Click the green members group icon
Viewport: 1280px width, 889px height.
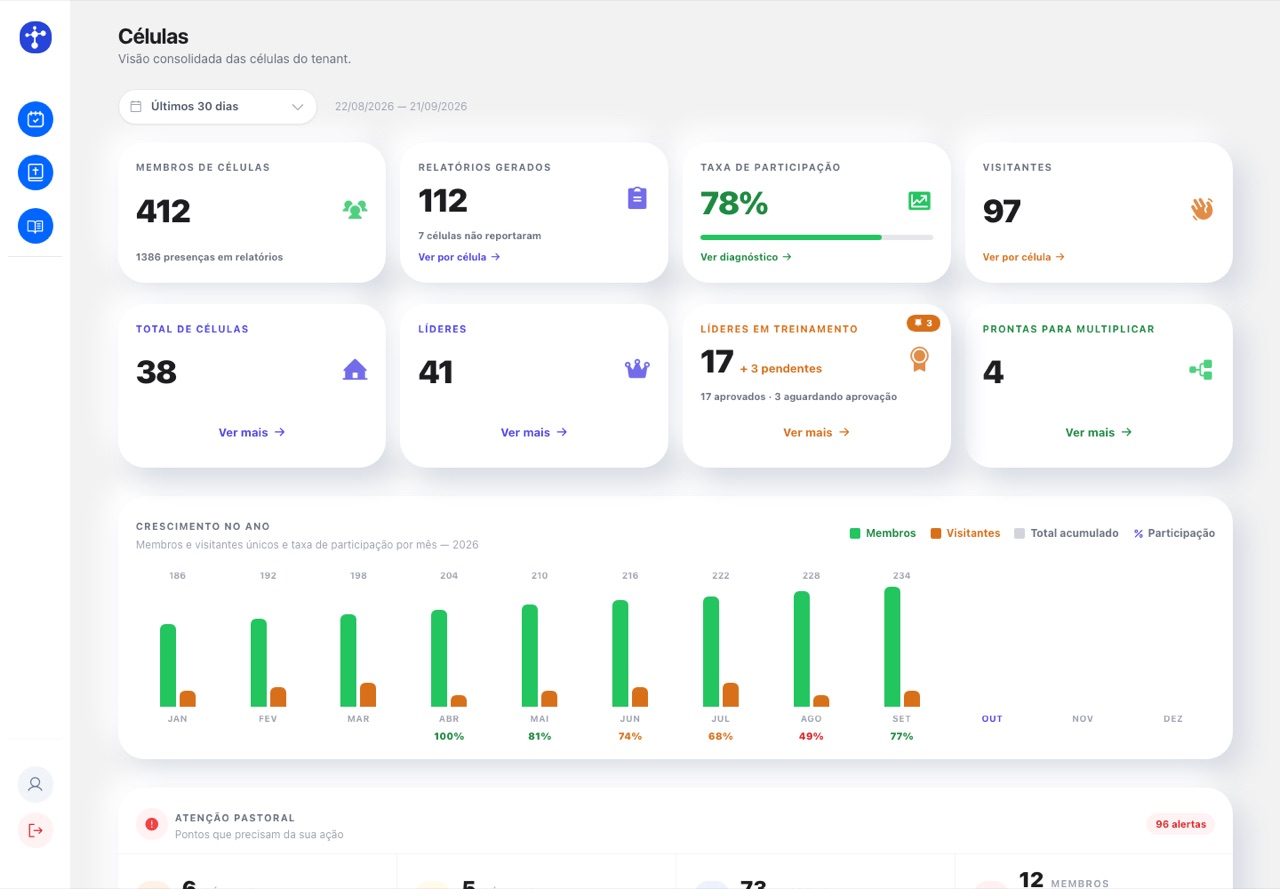pos(355,209)
